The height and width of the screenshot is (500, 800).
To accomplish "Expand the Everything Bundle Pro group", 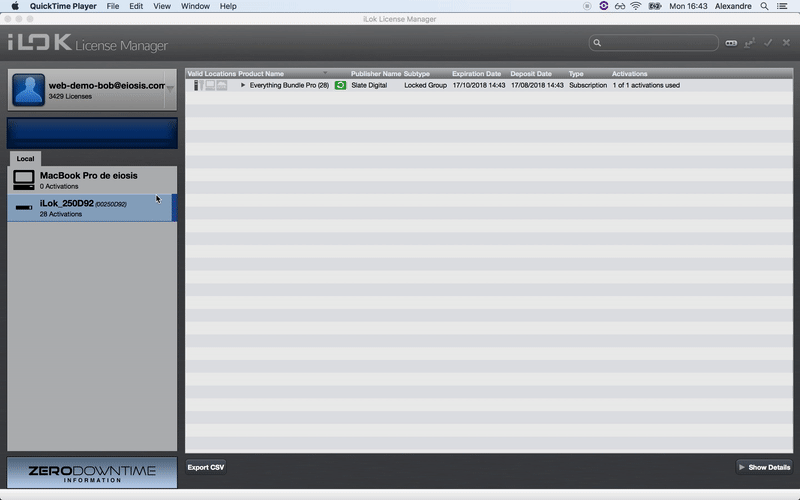I will point(243,85).
